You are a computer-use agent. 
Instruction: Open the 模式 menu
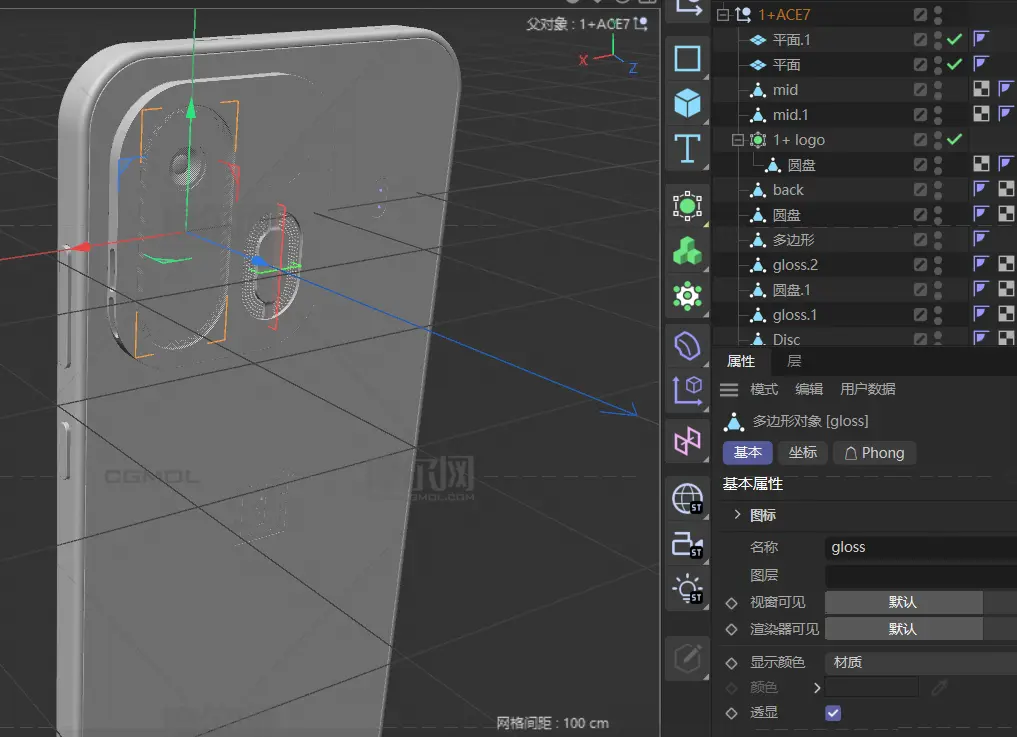(764, 389)
